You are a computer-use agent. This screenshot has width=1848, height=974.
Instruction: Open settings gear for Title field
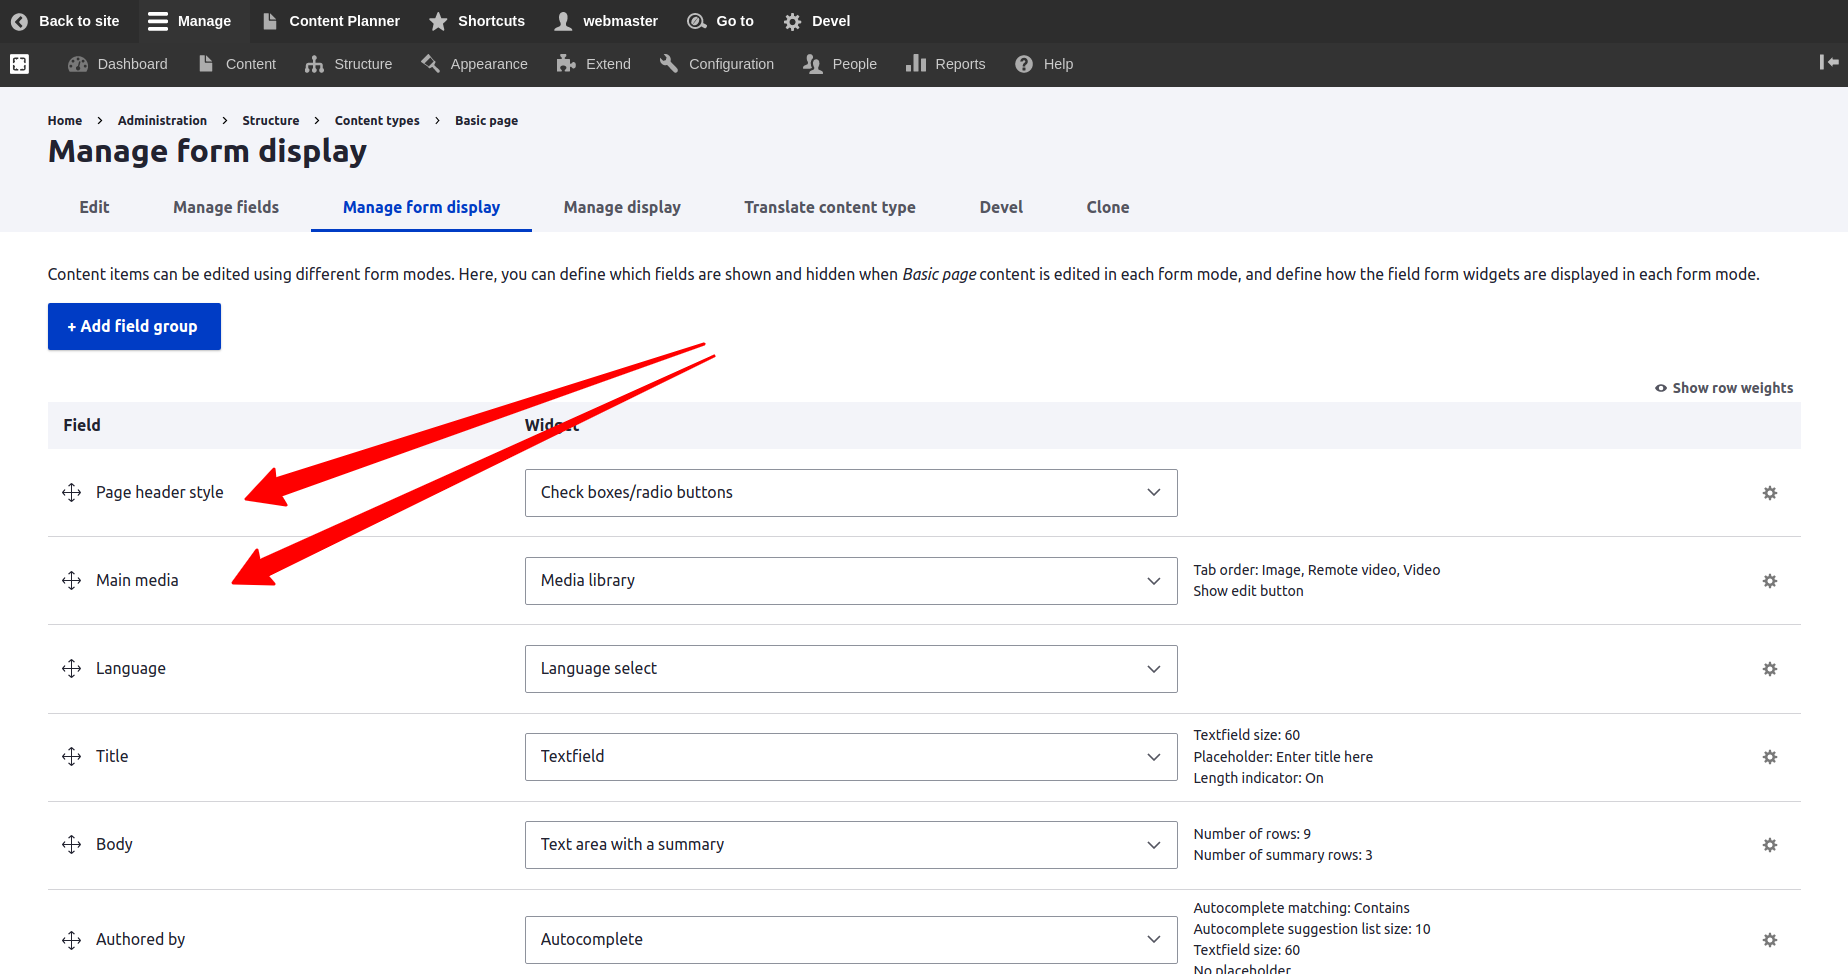click(x=1769, y=757)
